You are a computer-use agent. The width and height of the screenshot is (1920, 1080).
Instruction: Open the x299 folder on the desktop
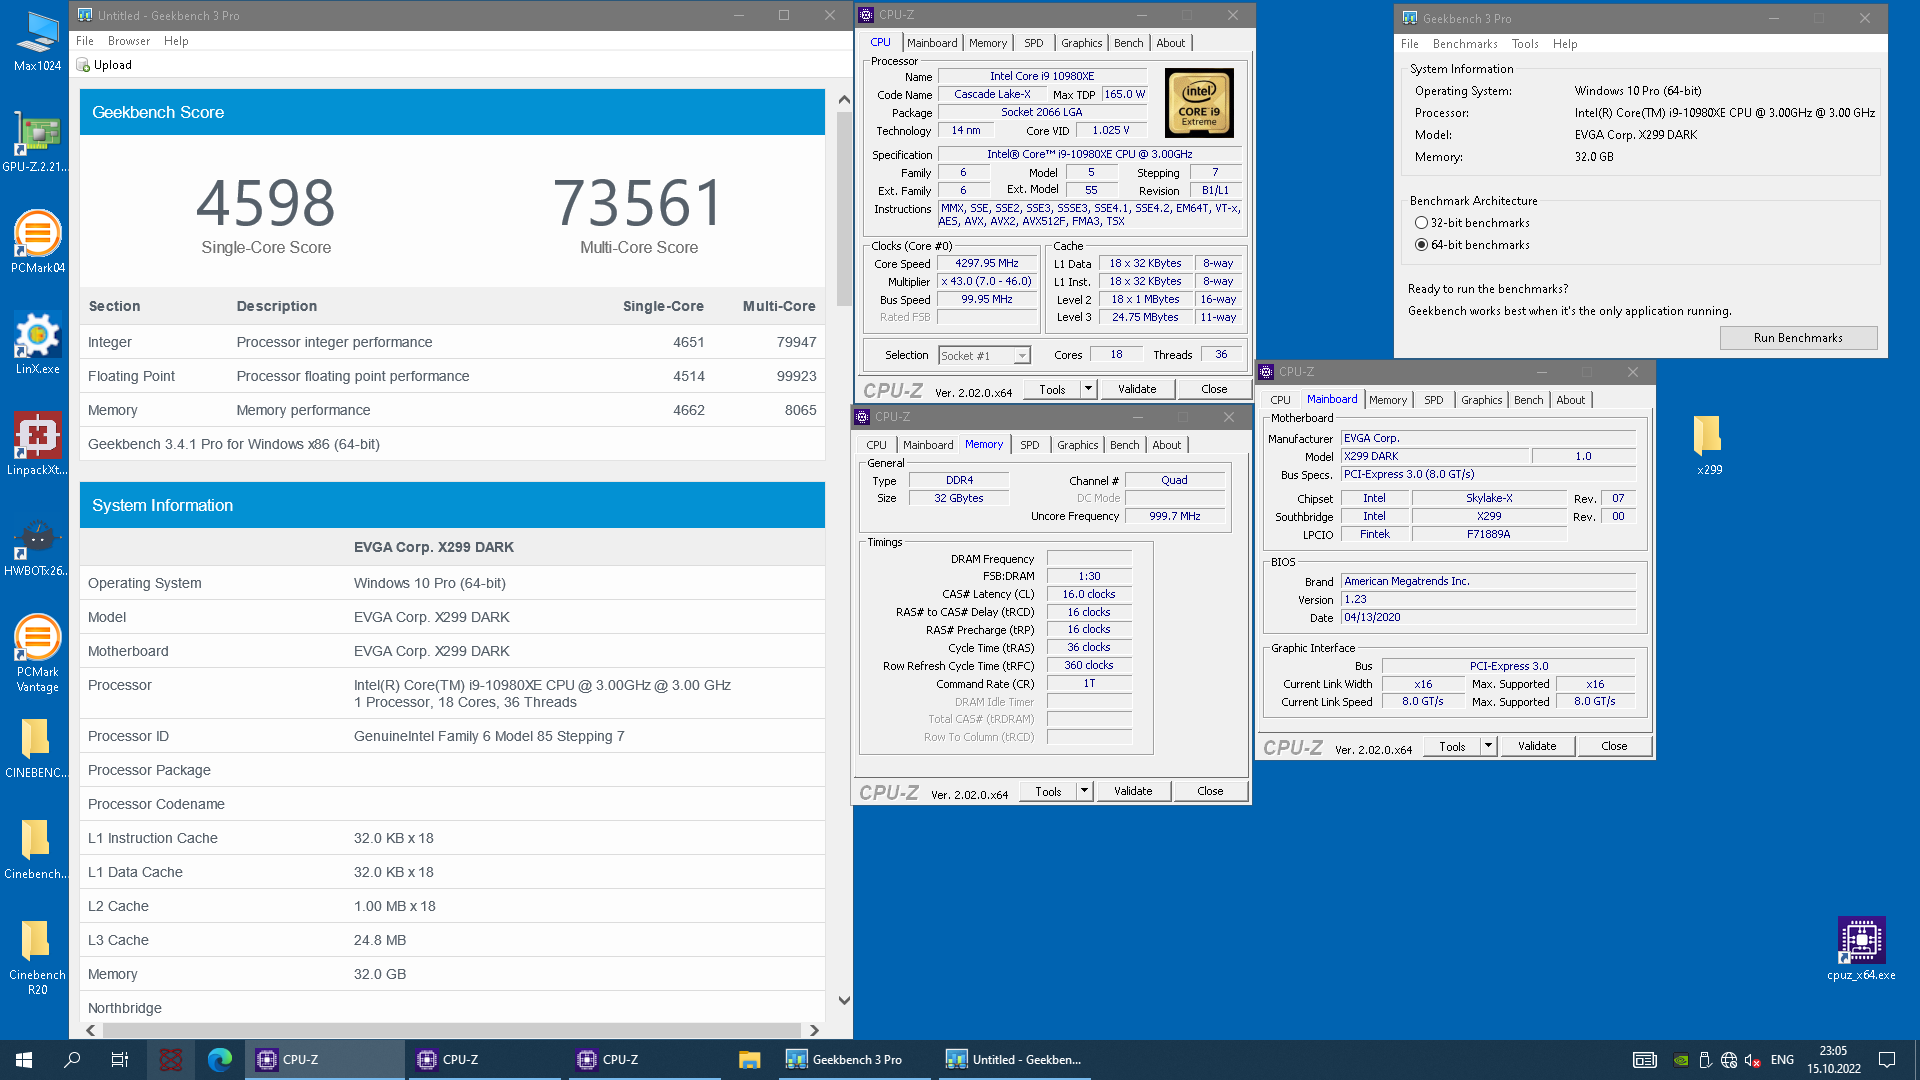pos(1708,445)
